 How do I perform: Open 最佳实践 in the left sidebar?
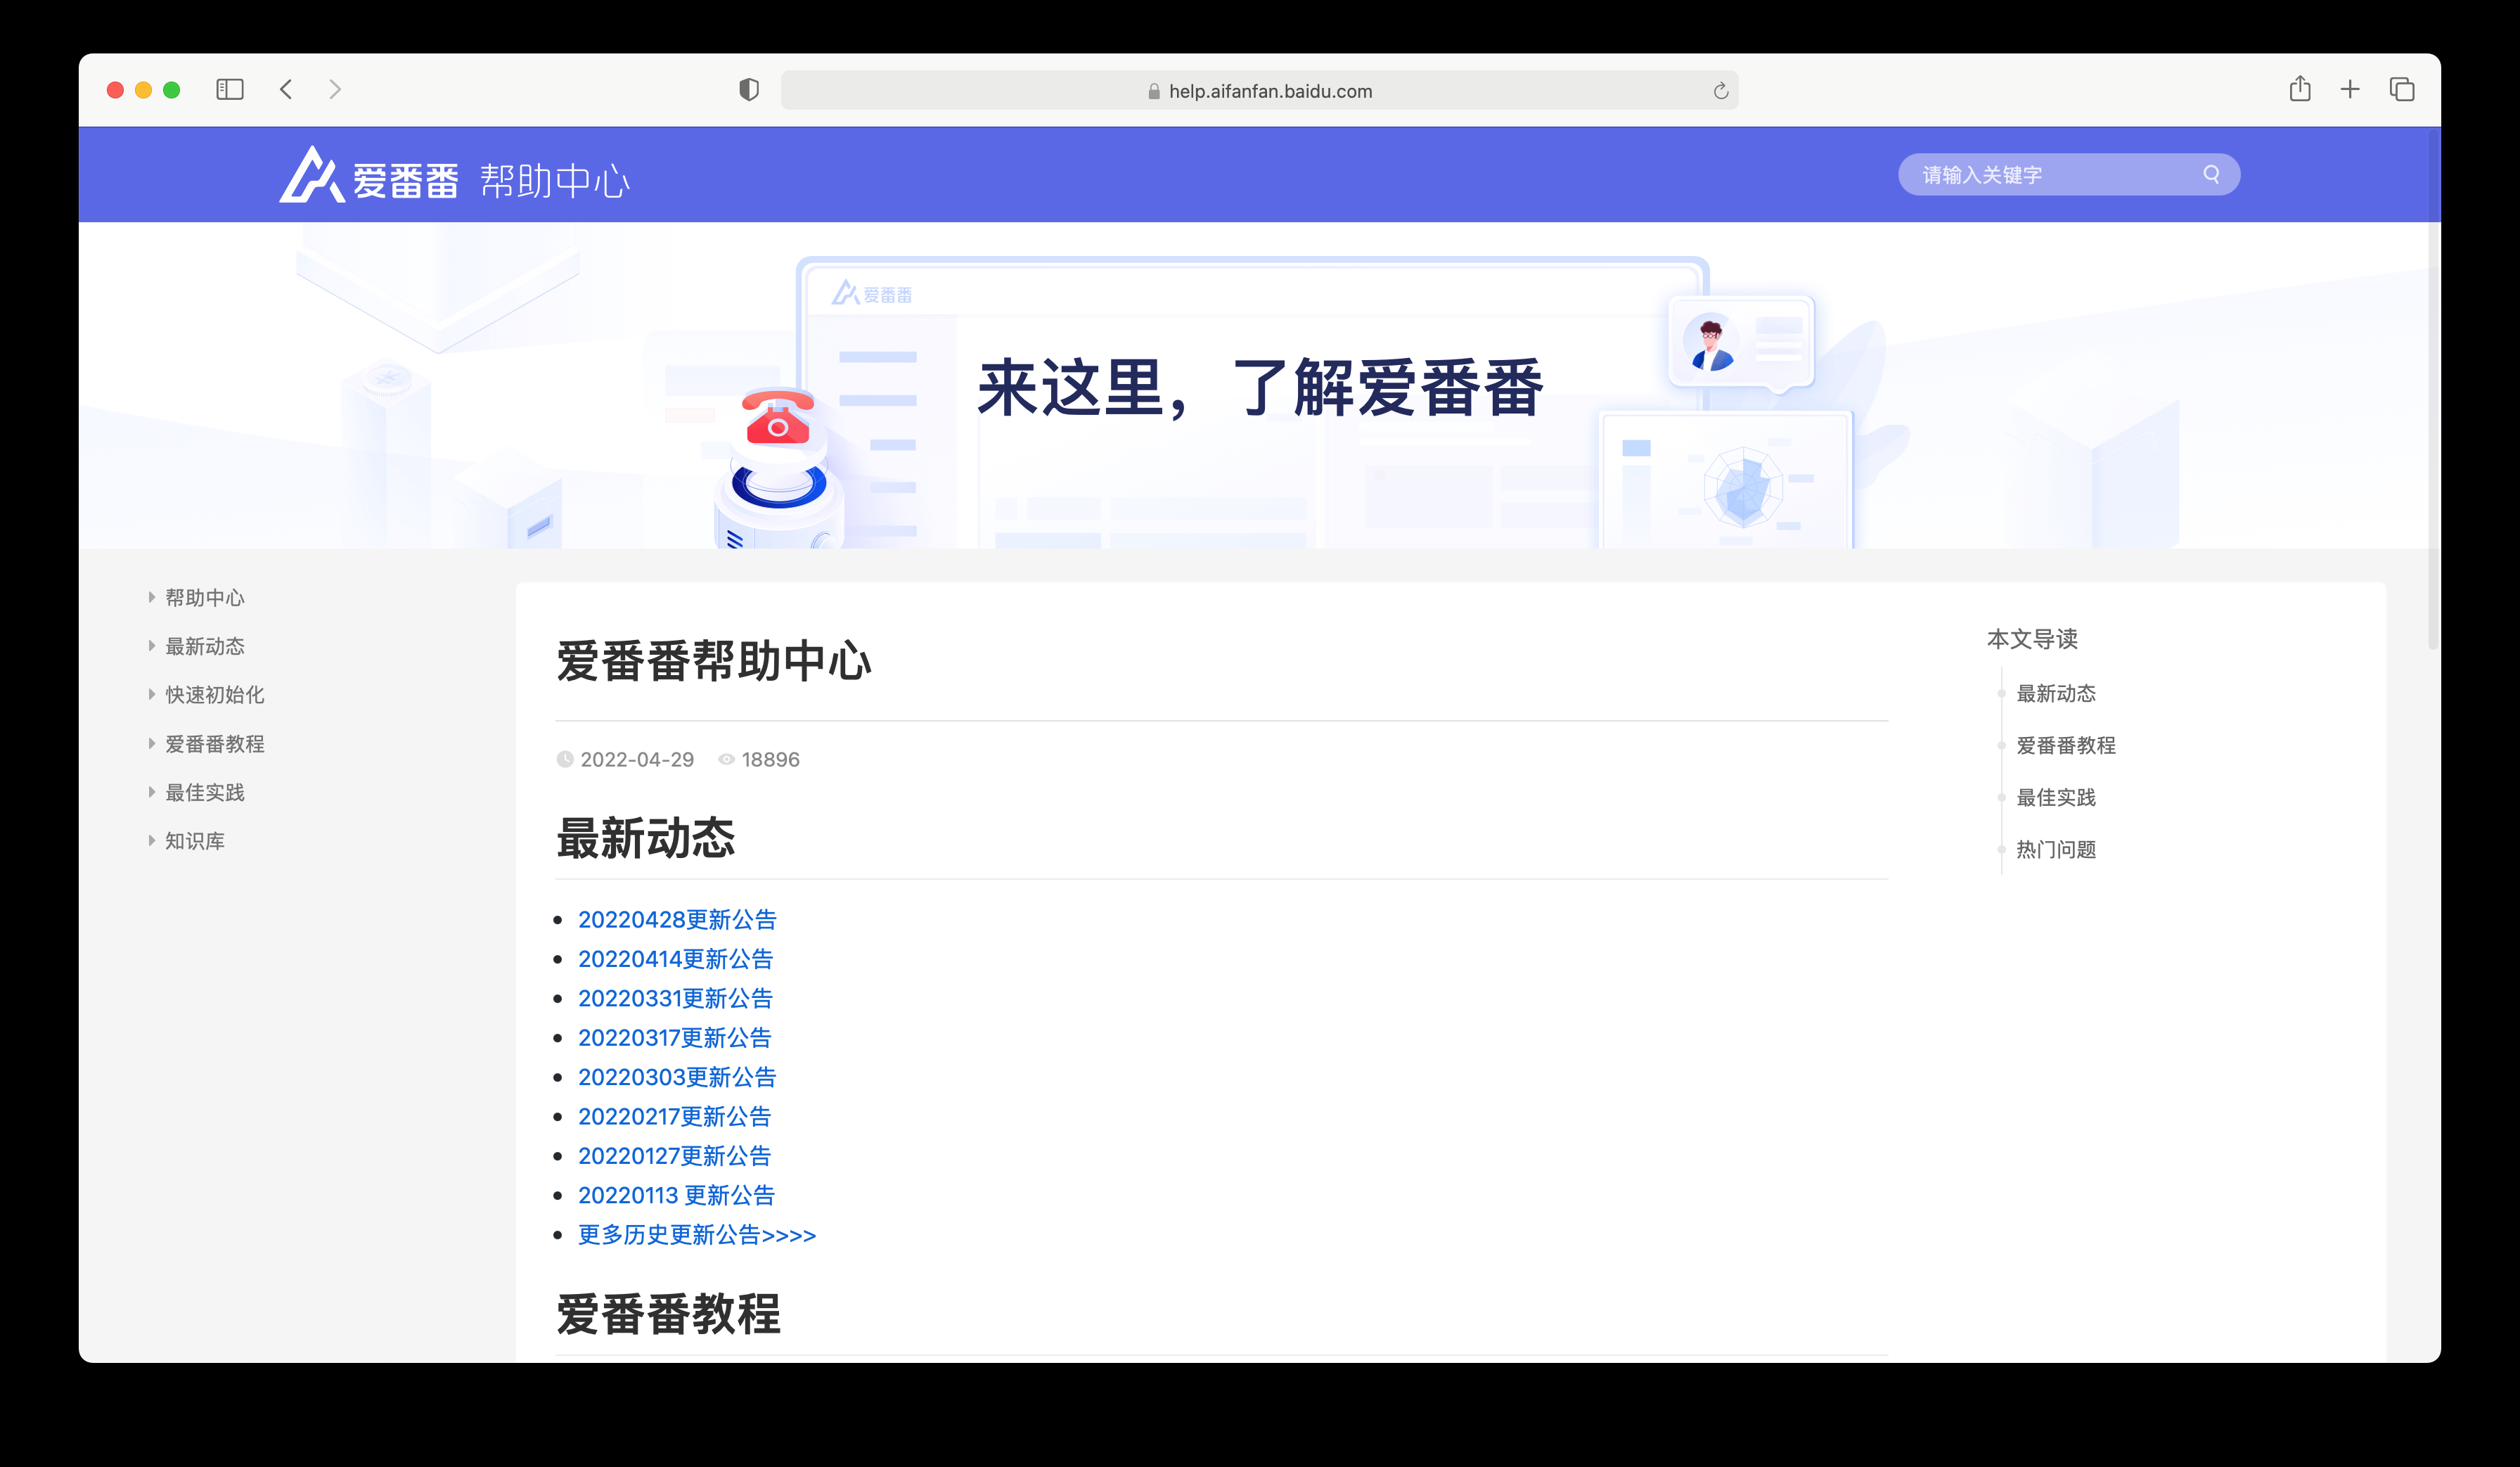(x=205, y=793)
